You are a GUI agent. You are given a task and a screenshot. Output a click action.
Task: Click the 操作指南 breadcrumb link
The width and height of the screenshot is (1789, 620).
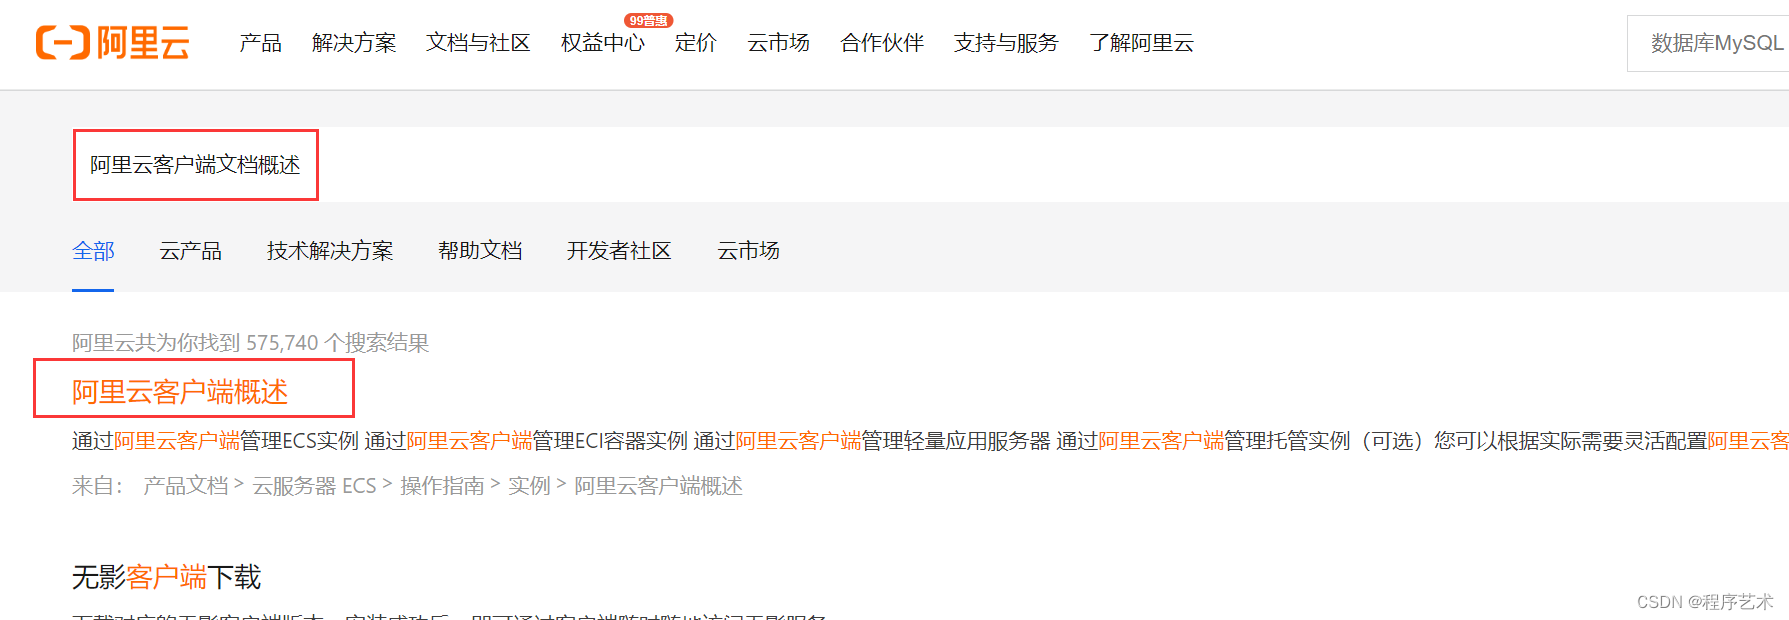(442, 486)
